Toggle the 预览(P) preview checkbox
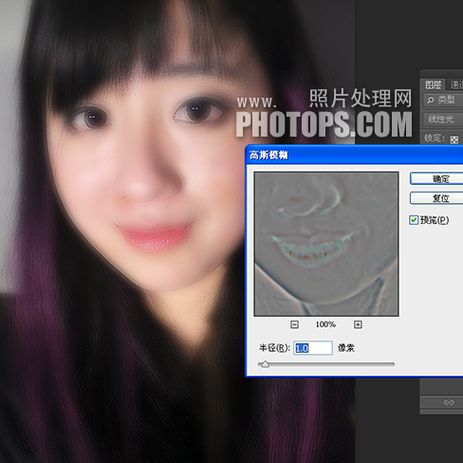Screen dimensions: 463x463 click(414, 220)
